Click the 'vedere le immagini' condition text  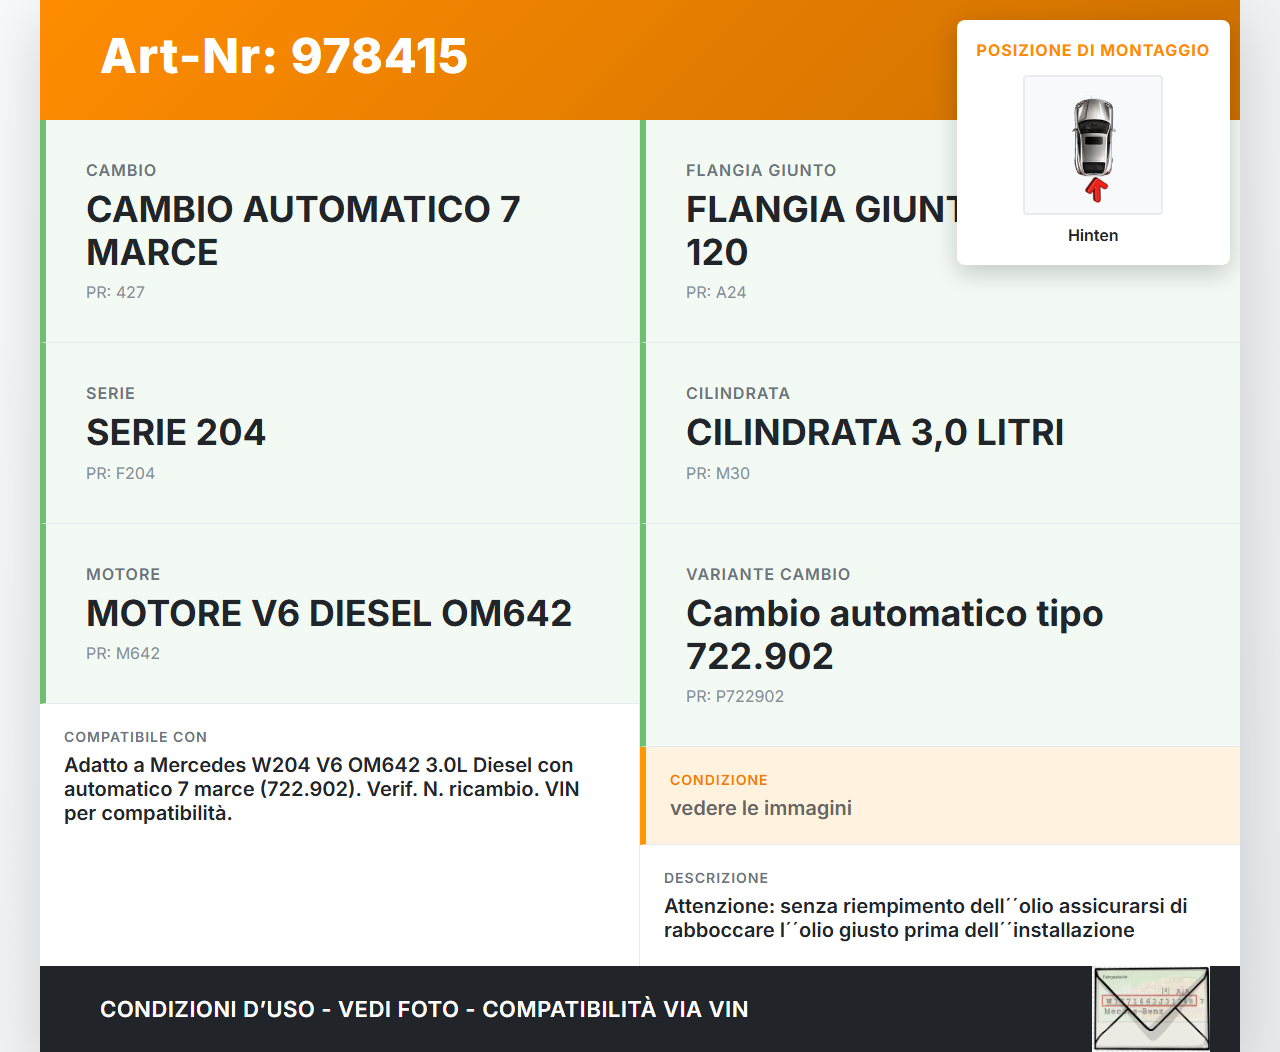click(760, 808)
